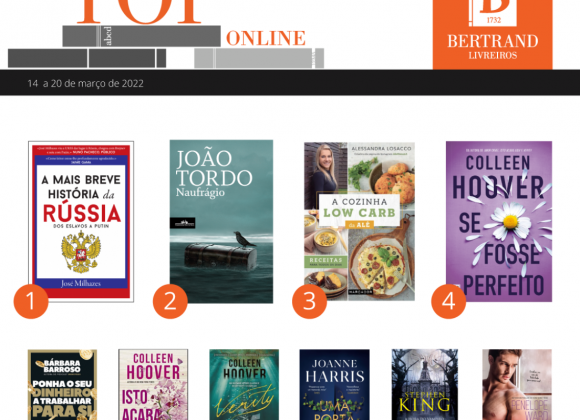Select the Joanne Harris book cover
The image size is (580, 420).
[x=334, y=384]
